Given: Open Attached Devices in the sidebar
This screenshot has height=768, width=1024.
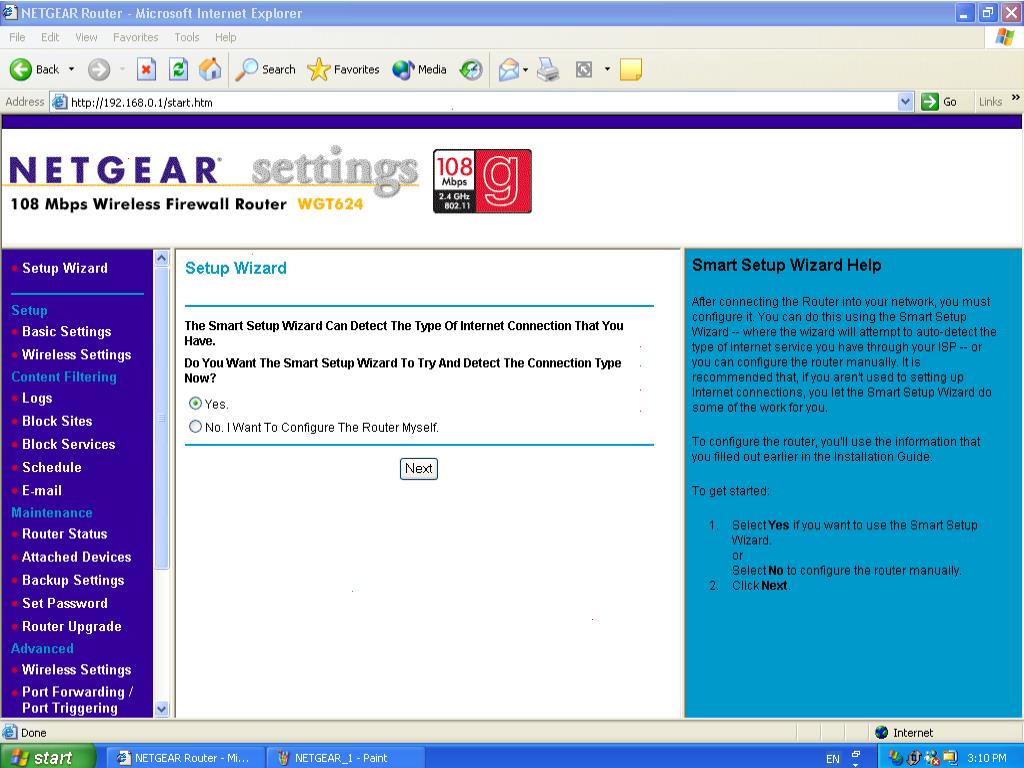Looking at the screenshot, I should point(76,556).
